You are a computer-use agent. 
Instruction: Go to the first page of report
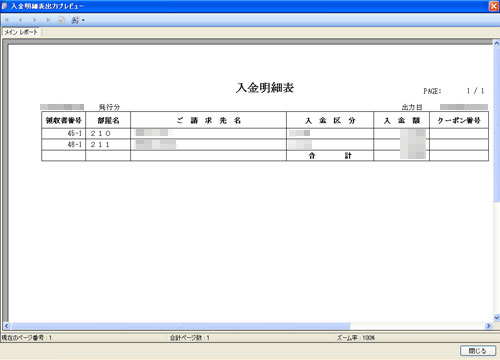point(7,20)
